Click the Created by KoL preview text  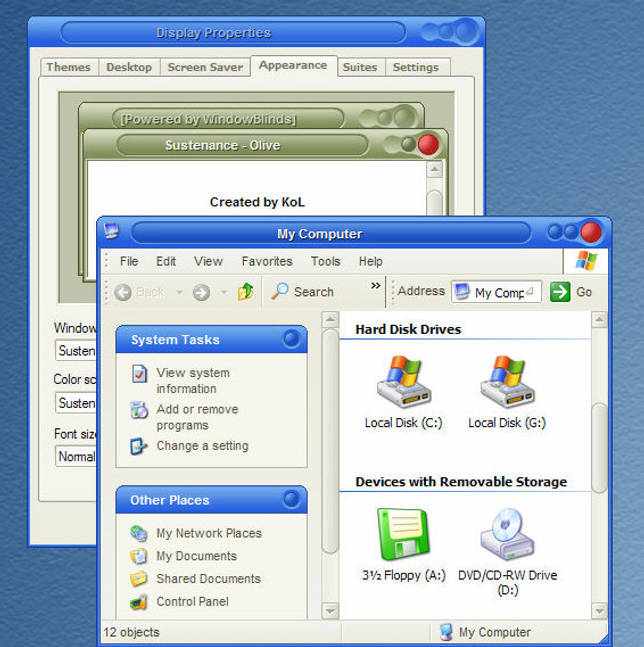(257, 202)
